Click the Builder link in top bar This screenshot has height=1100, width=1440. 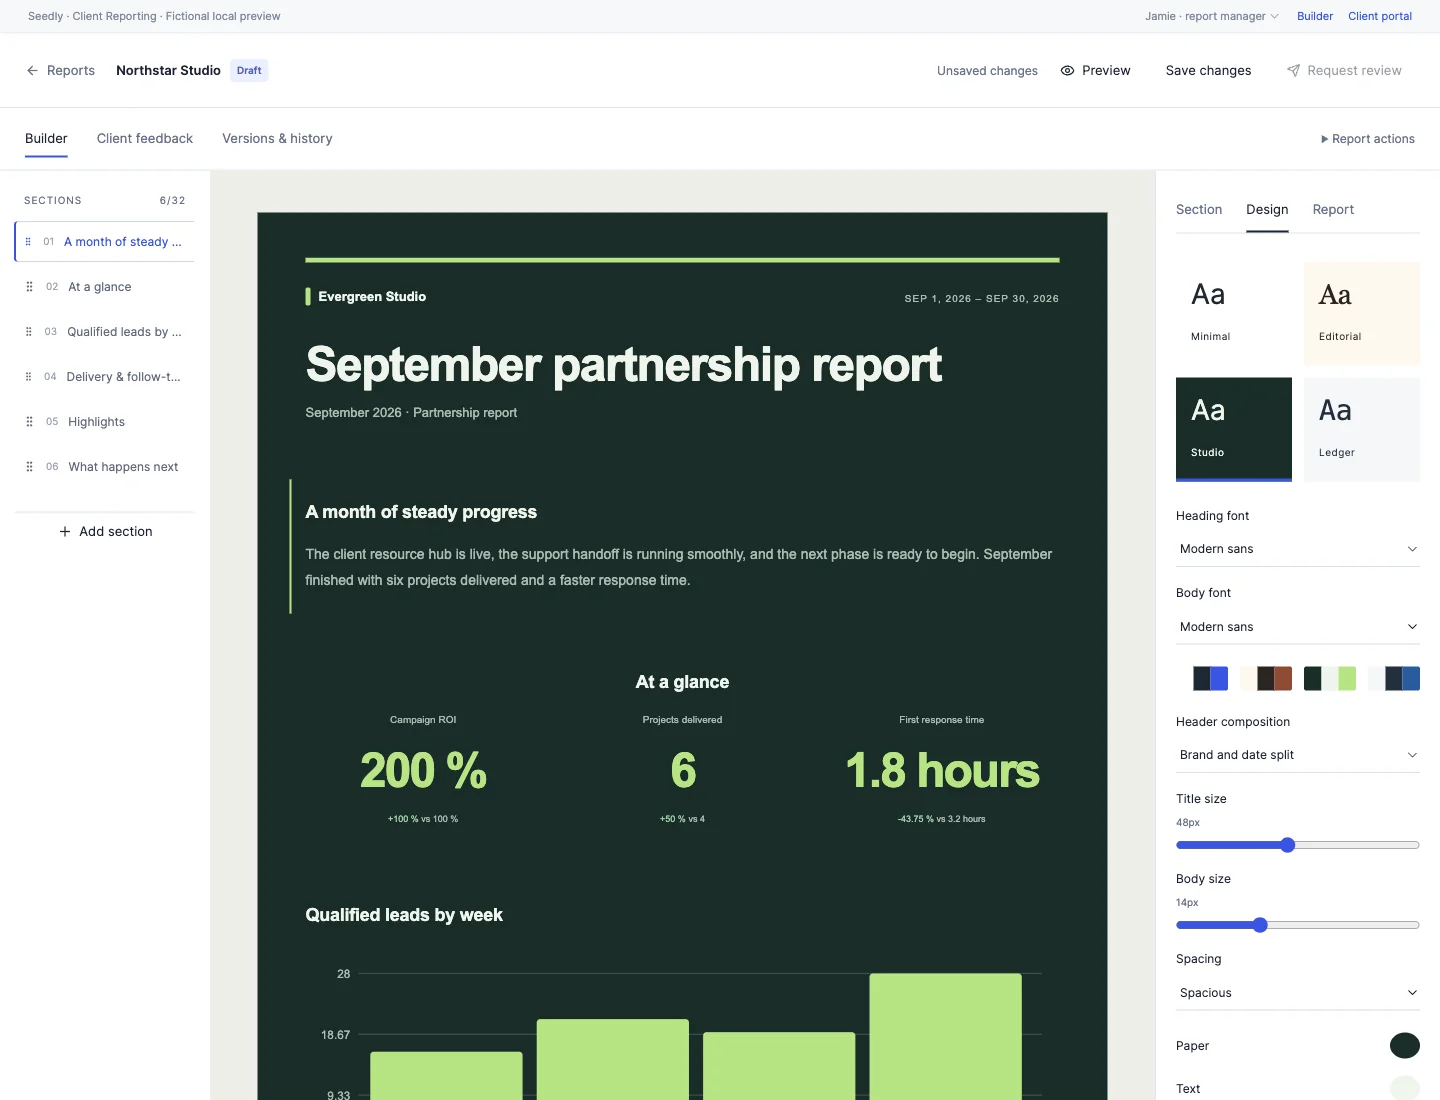click(1315, 16)
